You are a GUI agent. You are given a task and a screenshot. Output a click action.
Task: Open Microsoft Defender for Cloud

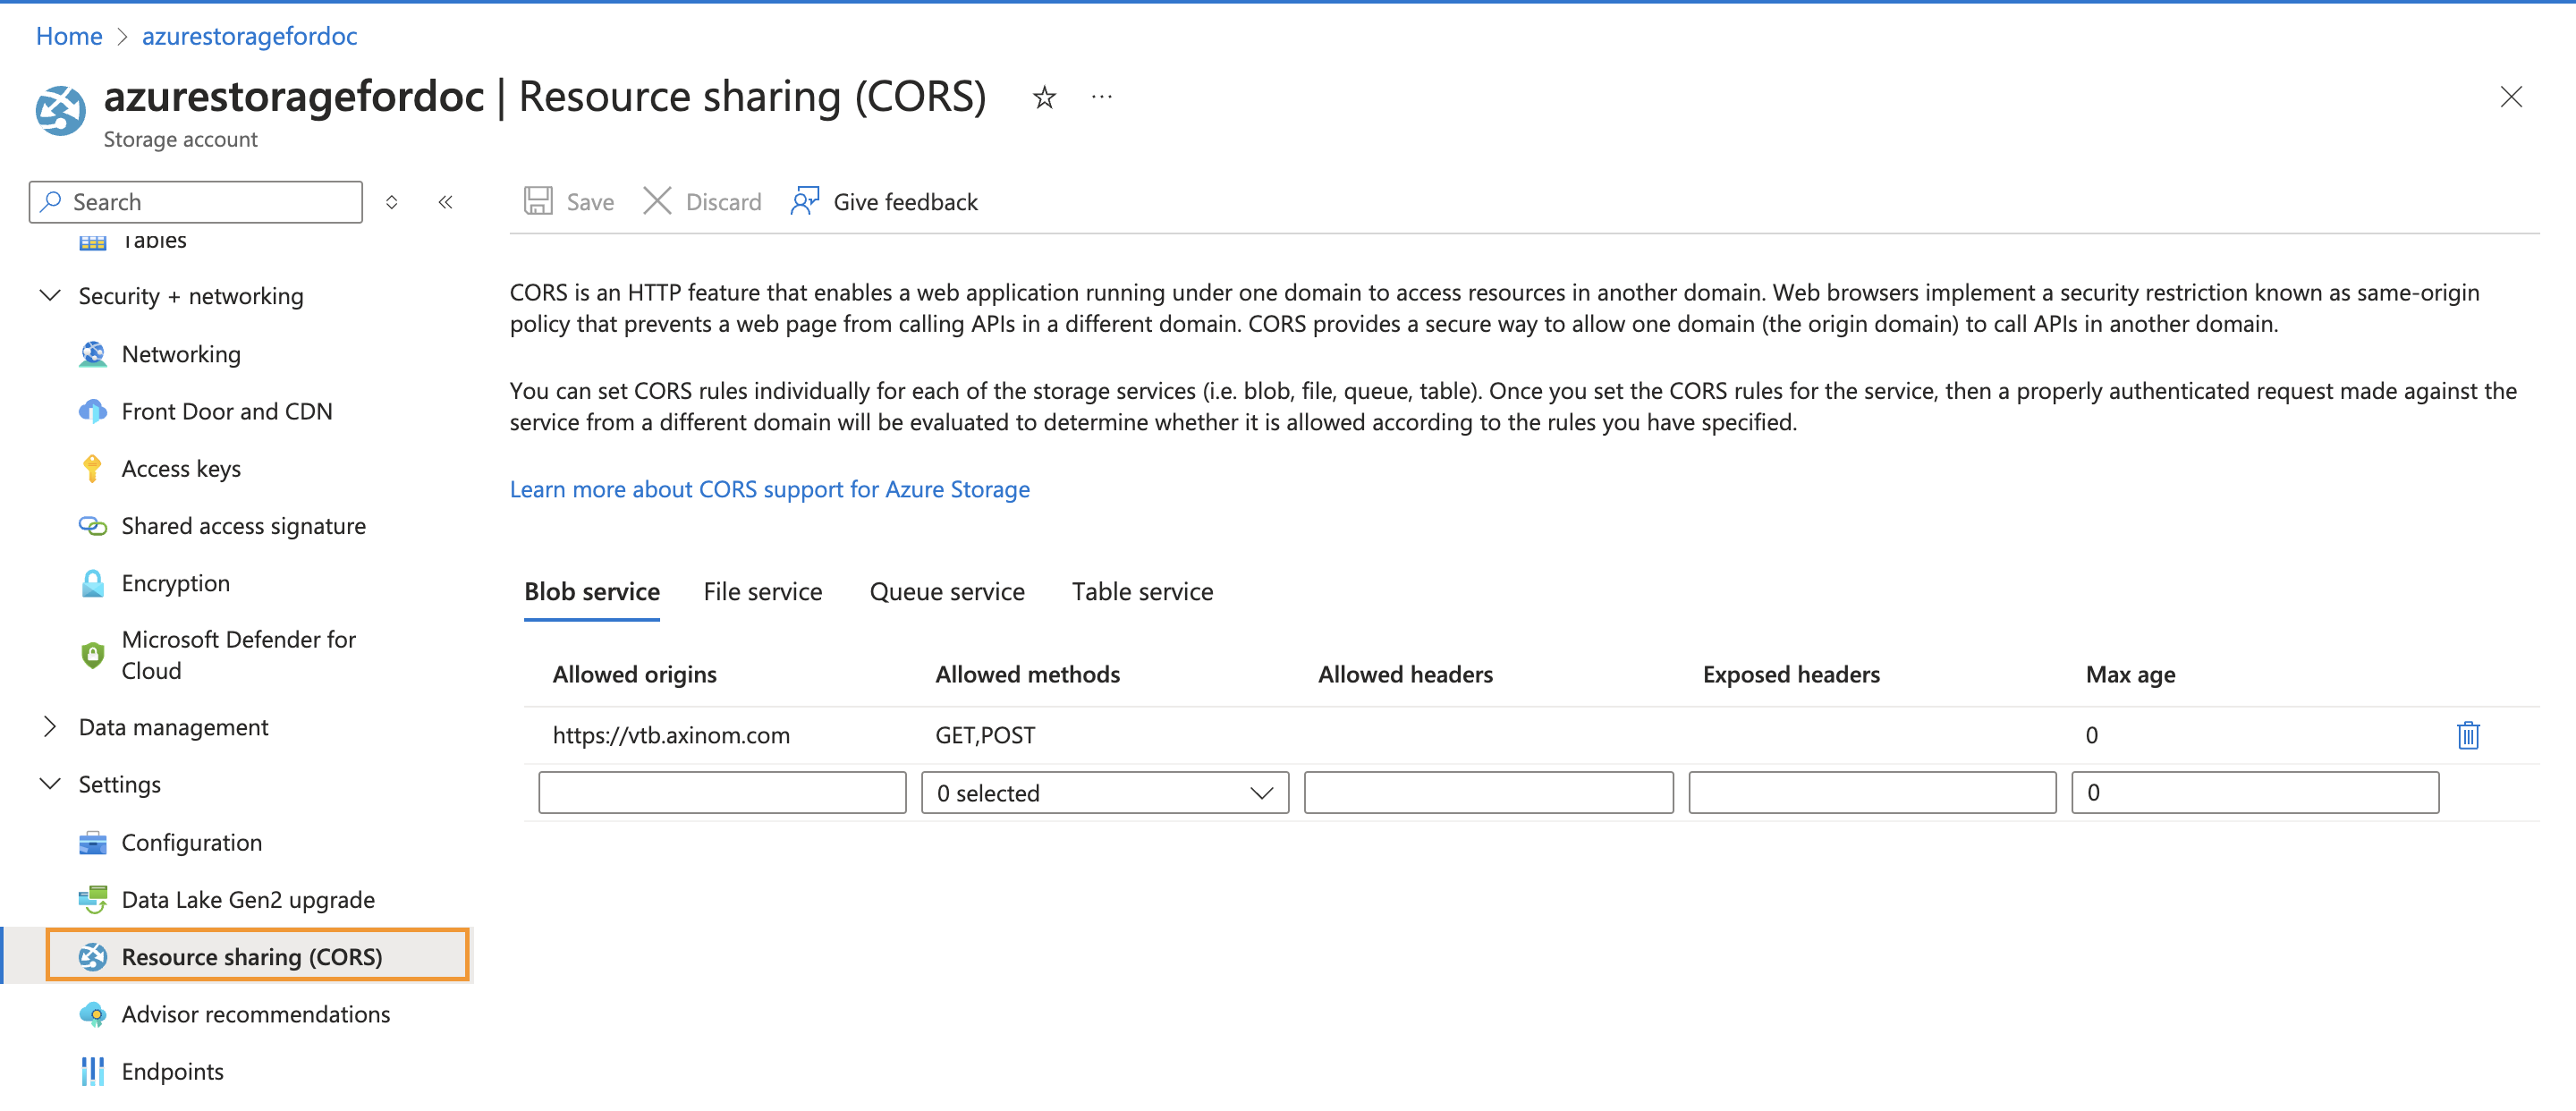(x=238, y=655)
